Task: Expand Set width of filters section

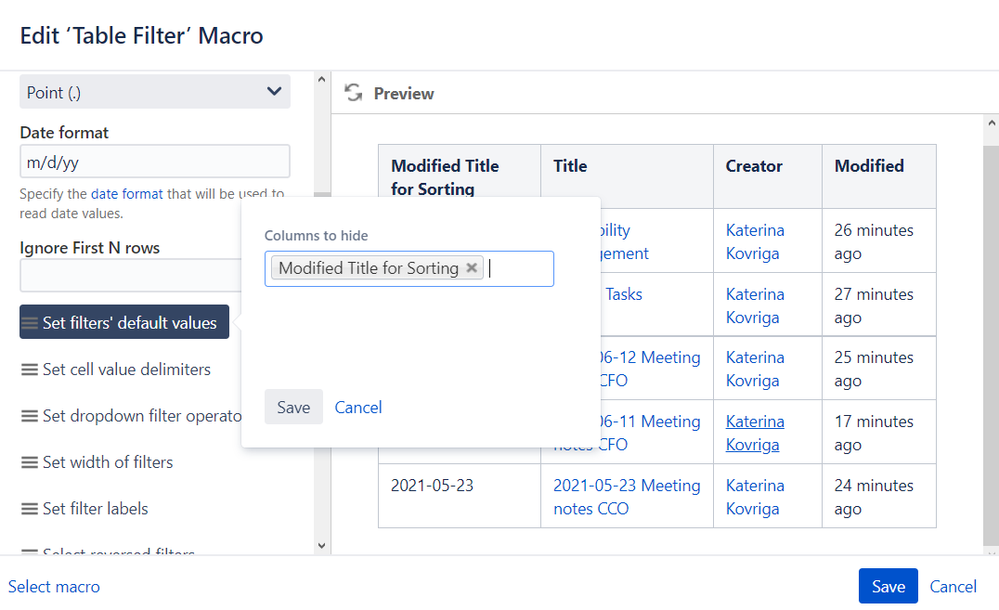Action: pyautogui.click(x=108, y=463)
